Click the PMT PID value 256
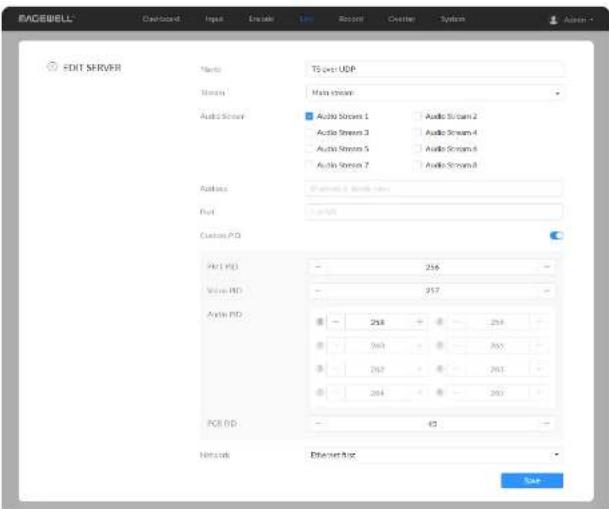The height and width of the screenshot is (509, 609). 432,267
